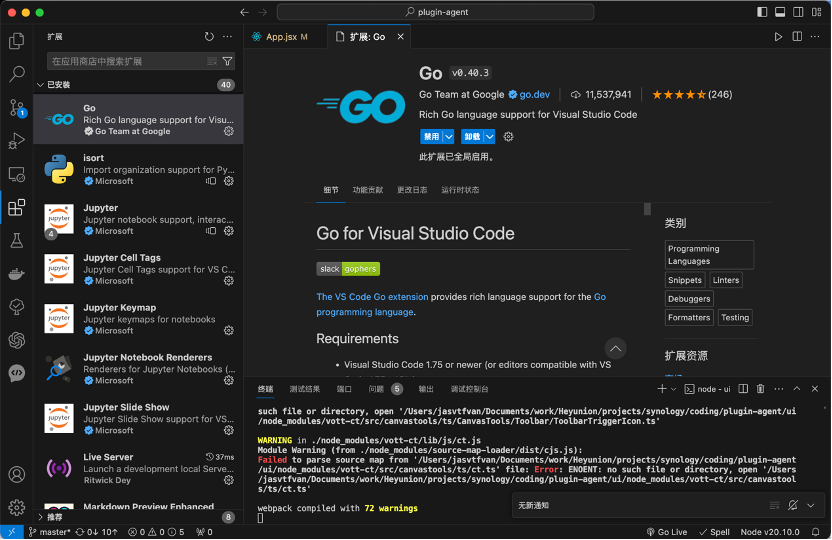
Task: Open the Explorer view in activity bar
Action: click(x=16, y=41)
